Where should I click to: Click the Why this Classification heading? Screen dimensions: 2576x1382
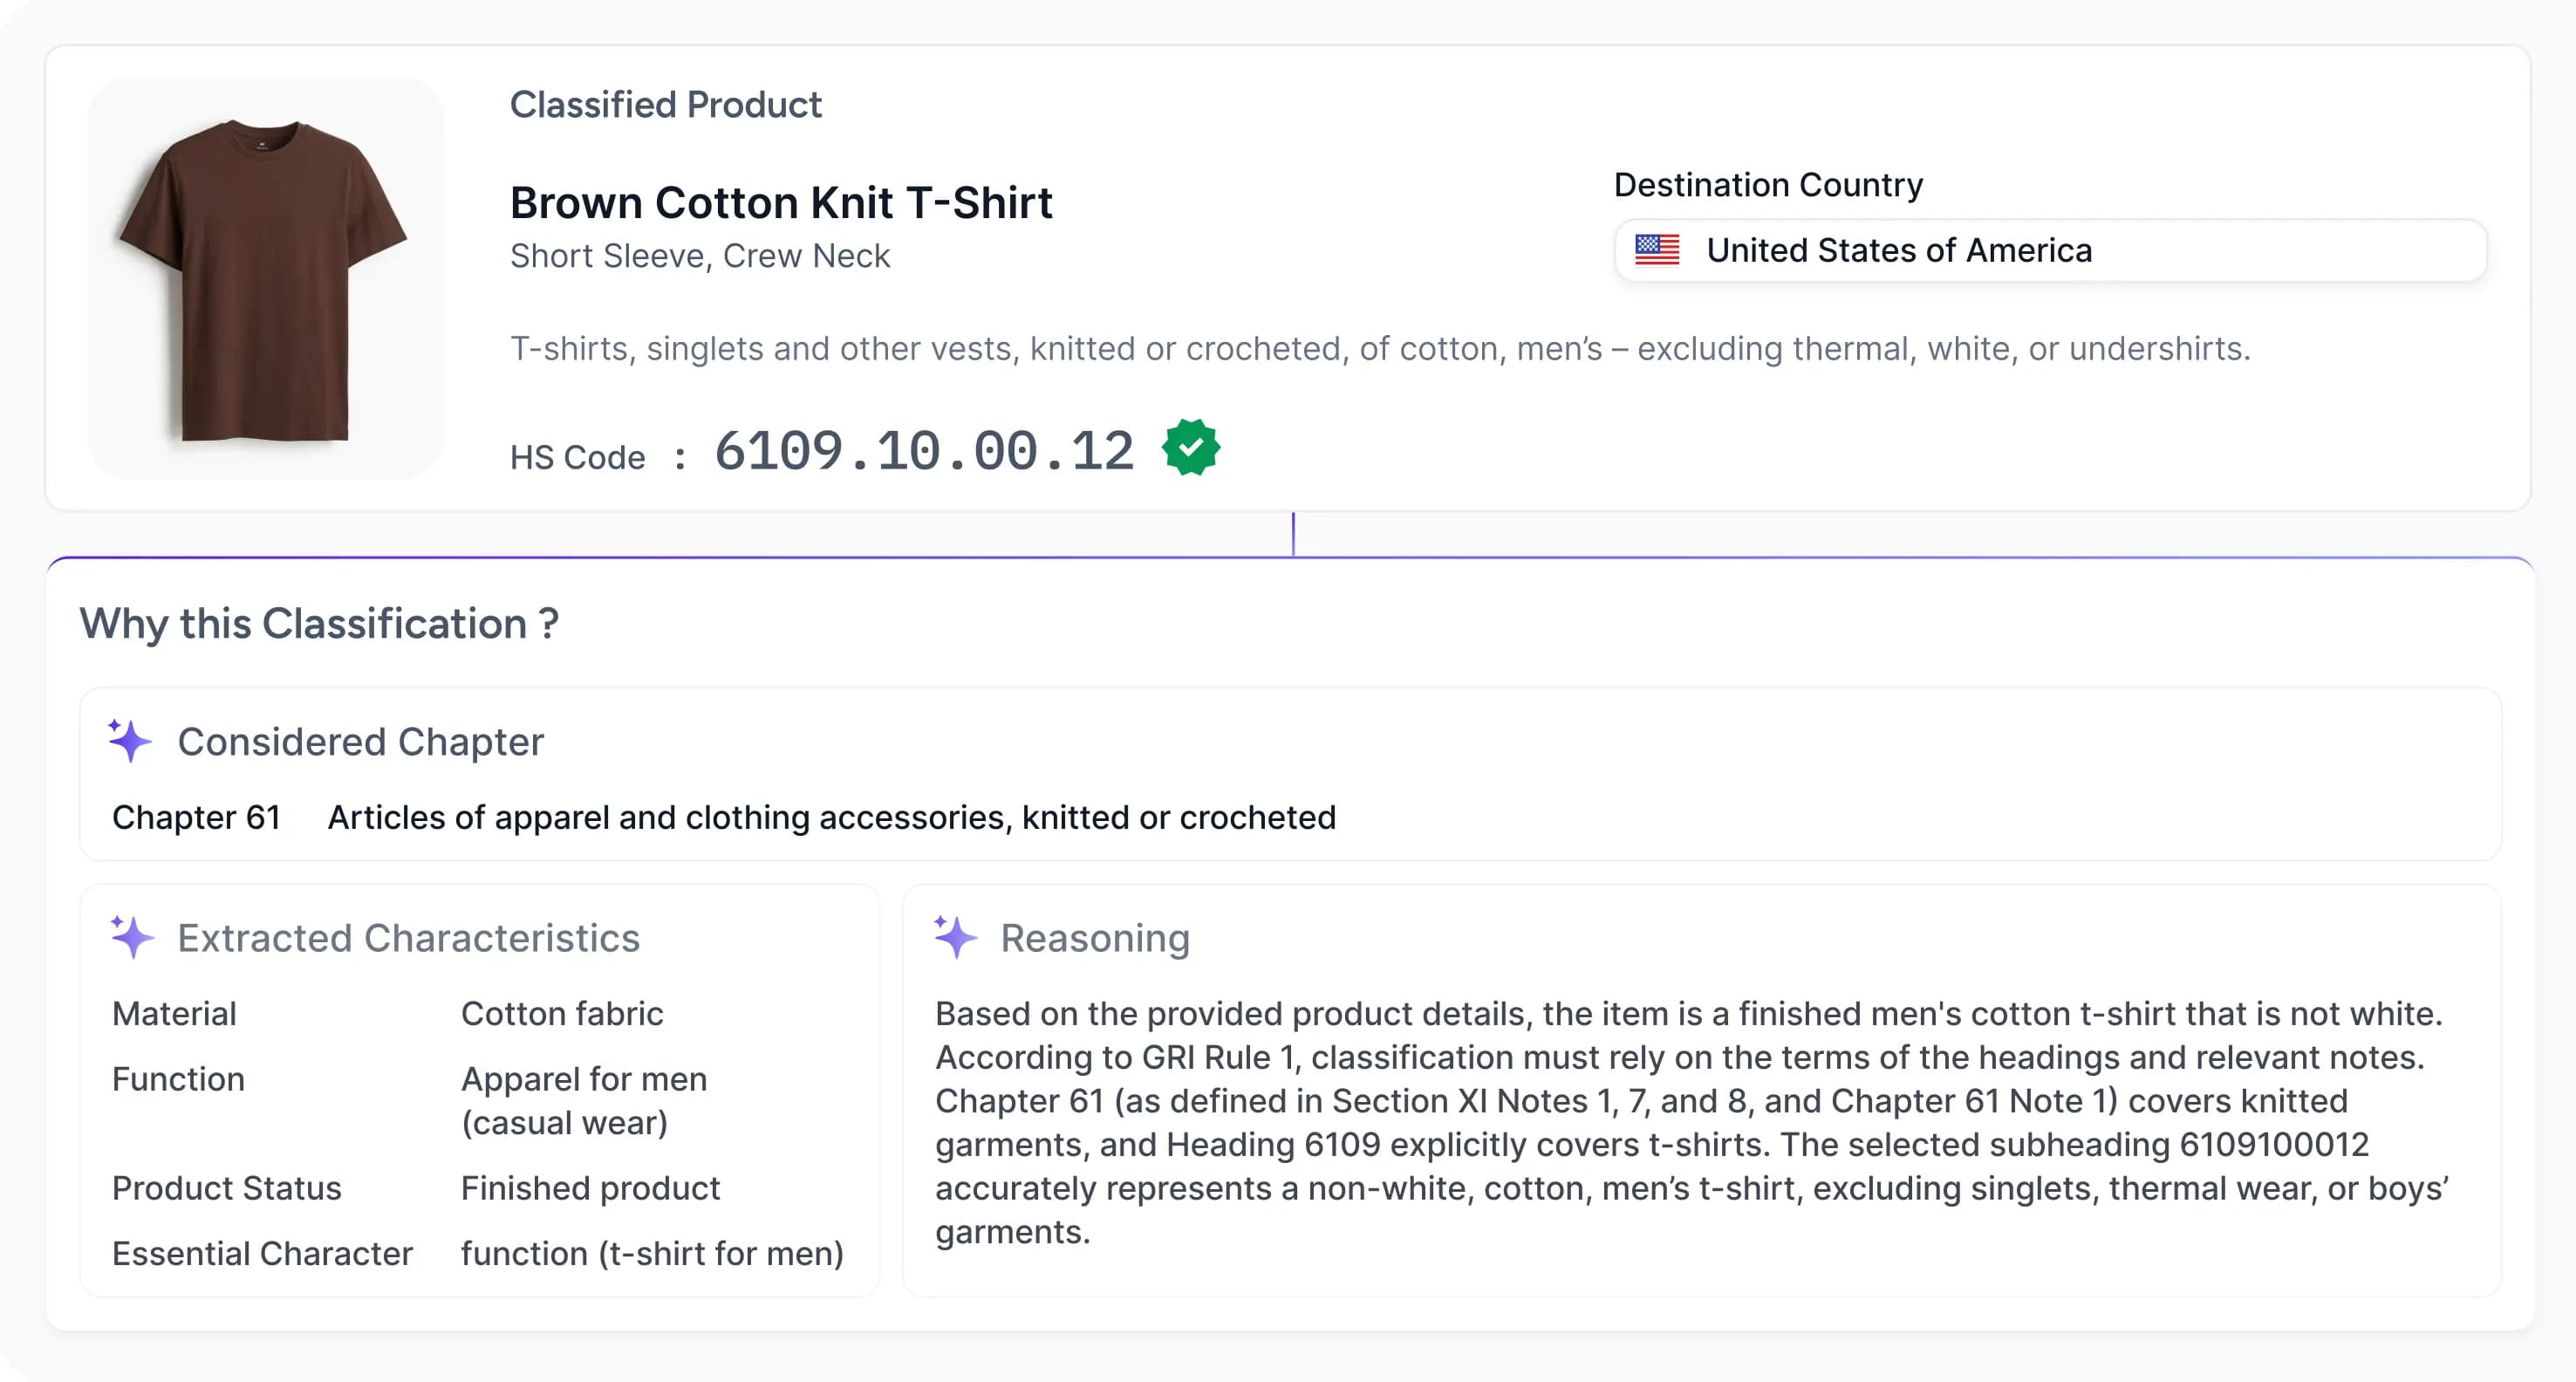[319, 624]
